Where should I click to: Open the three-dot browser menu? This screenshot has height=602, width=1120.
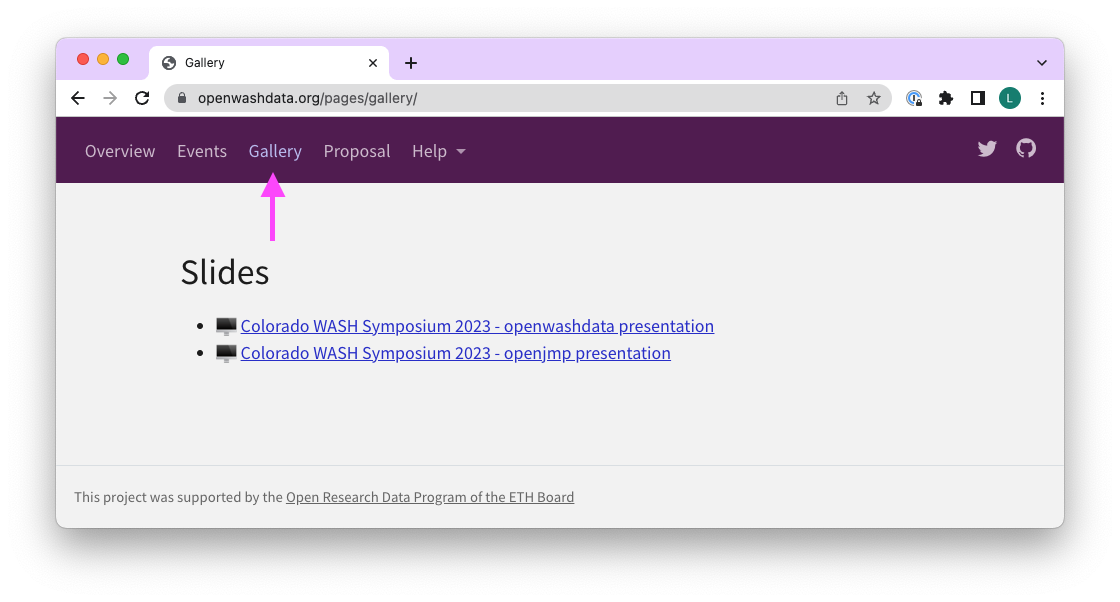pos(1042,98)
